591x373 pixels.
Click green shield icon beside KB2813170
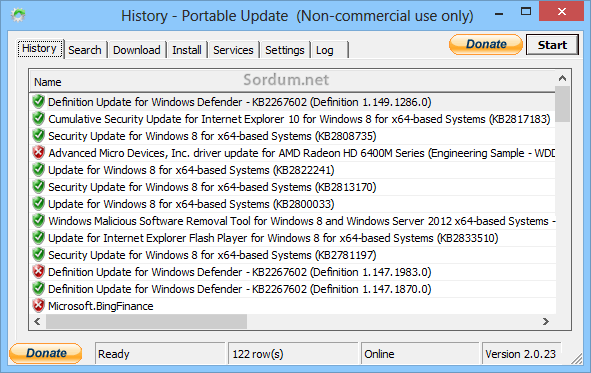point(38,186)
